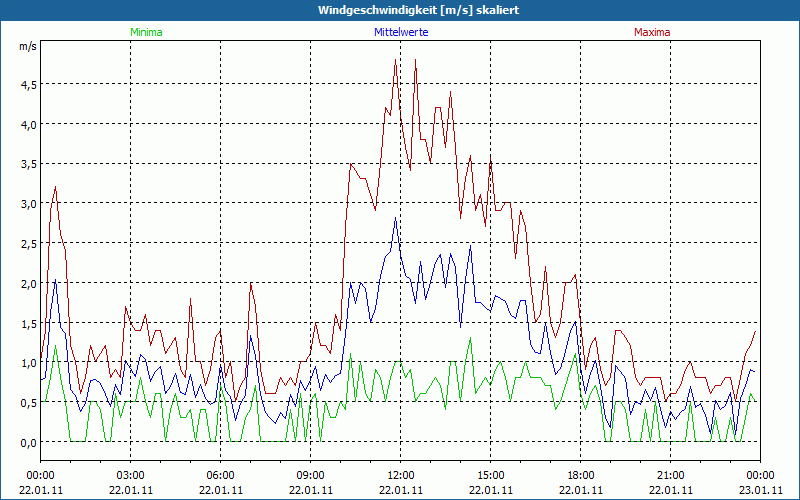Select the red Maxima legend label
Viewport: 800px width, 500px height.
(x=652, y=32)
